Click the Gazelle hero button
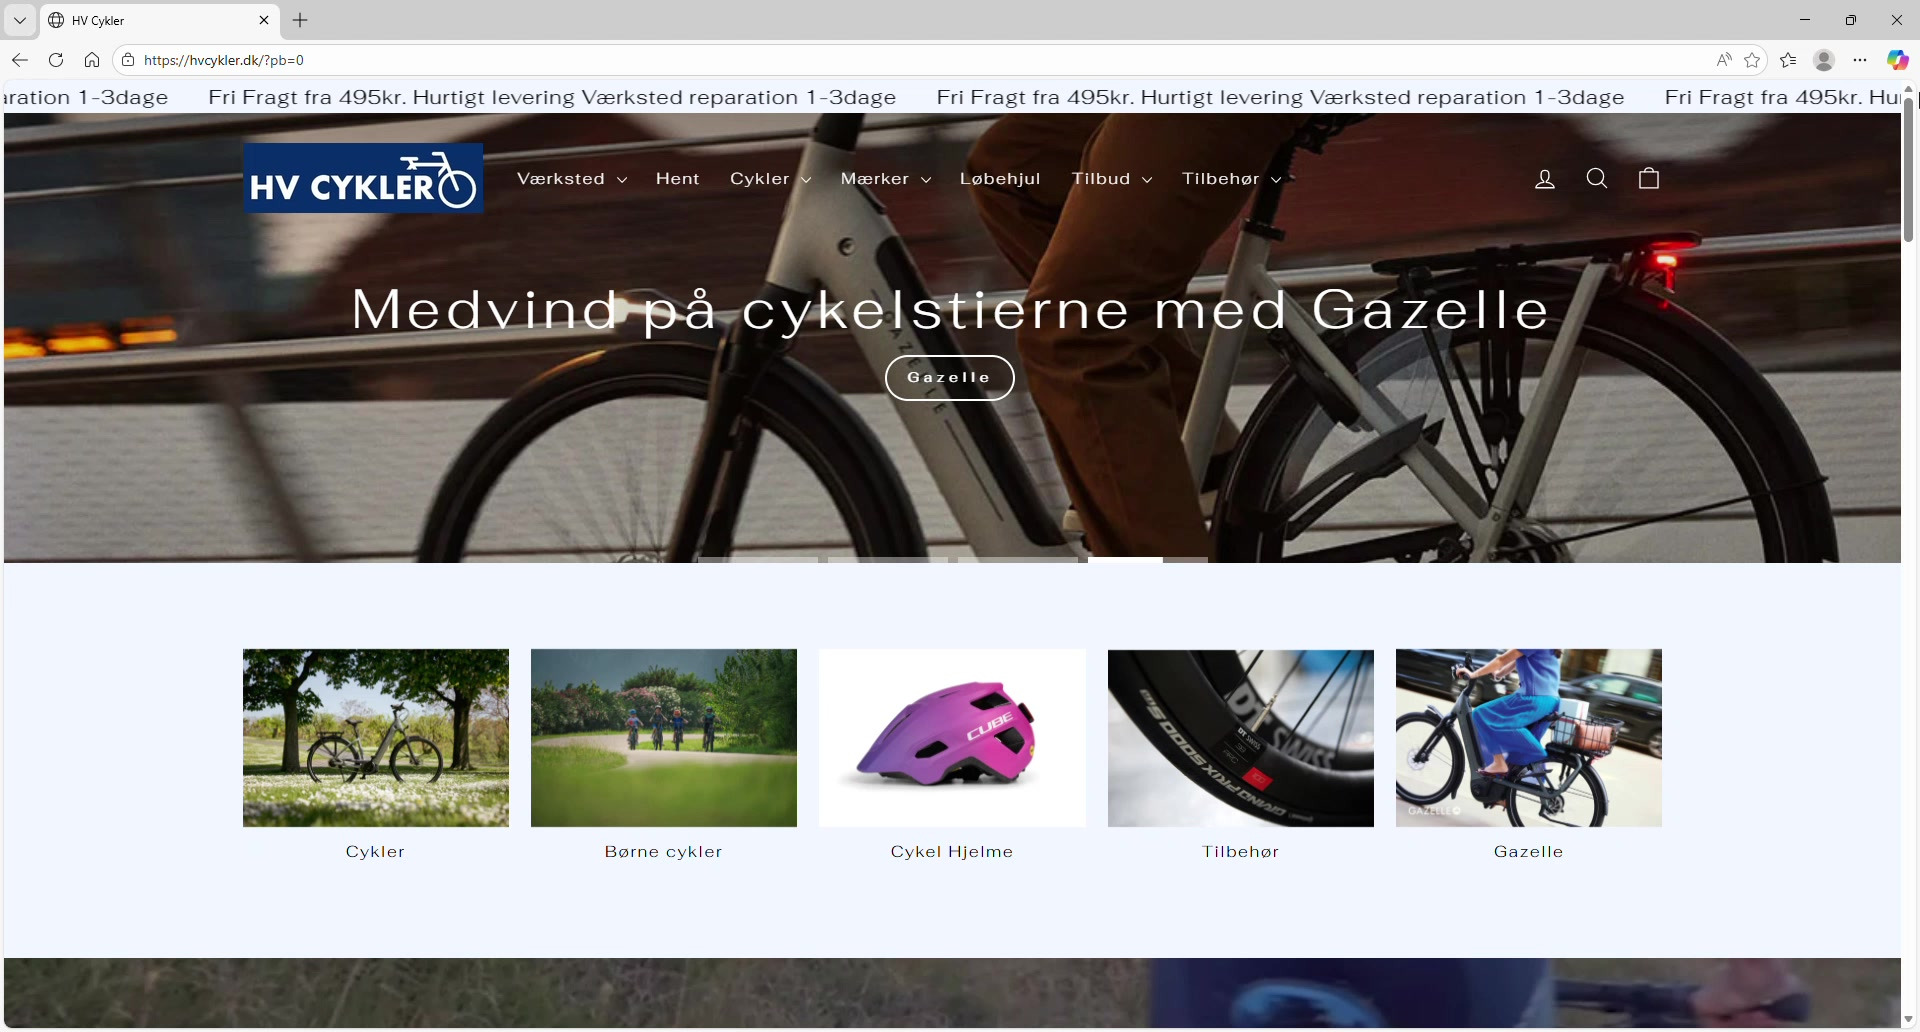Screen dimensions: 1920x1032 [949, 378]
